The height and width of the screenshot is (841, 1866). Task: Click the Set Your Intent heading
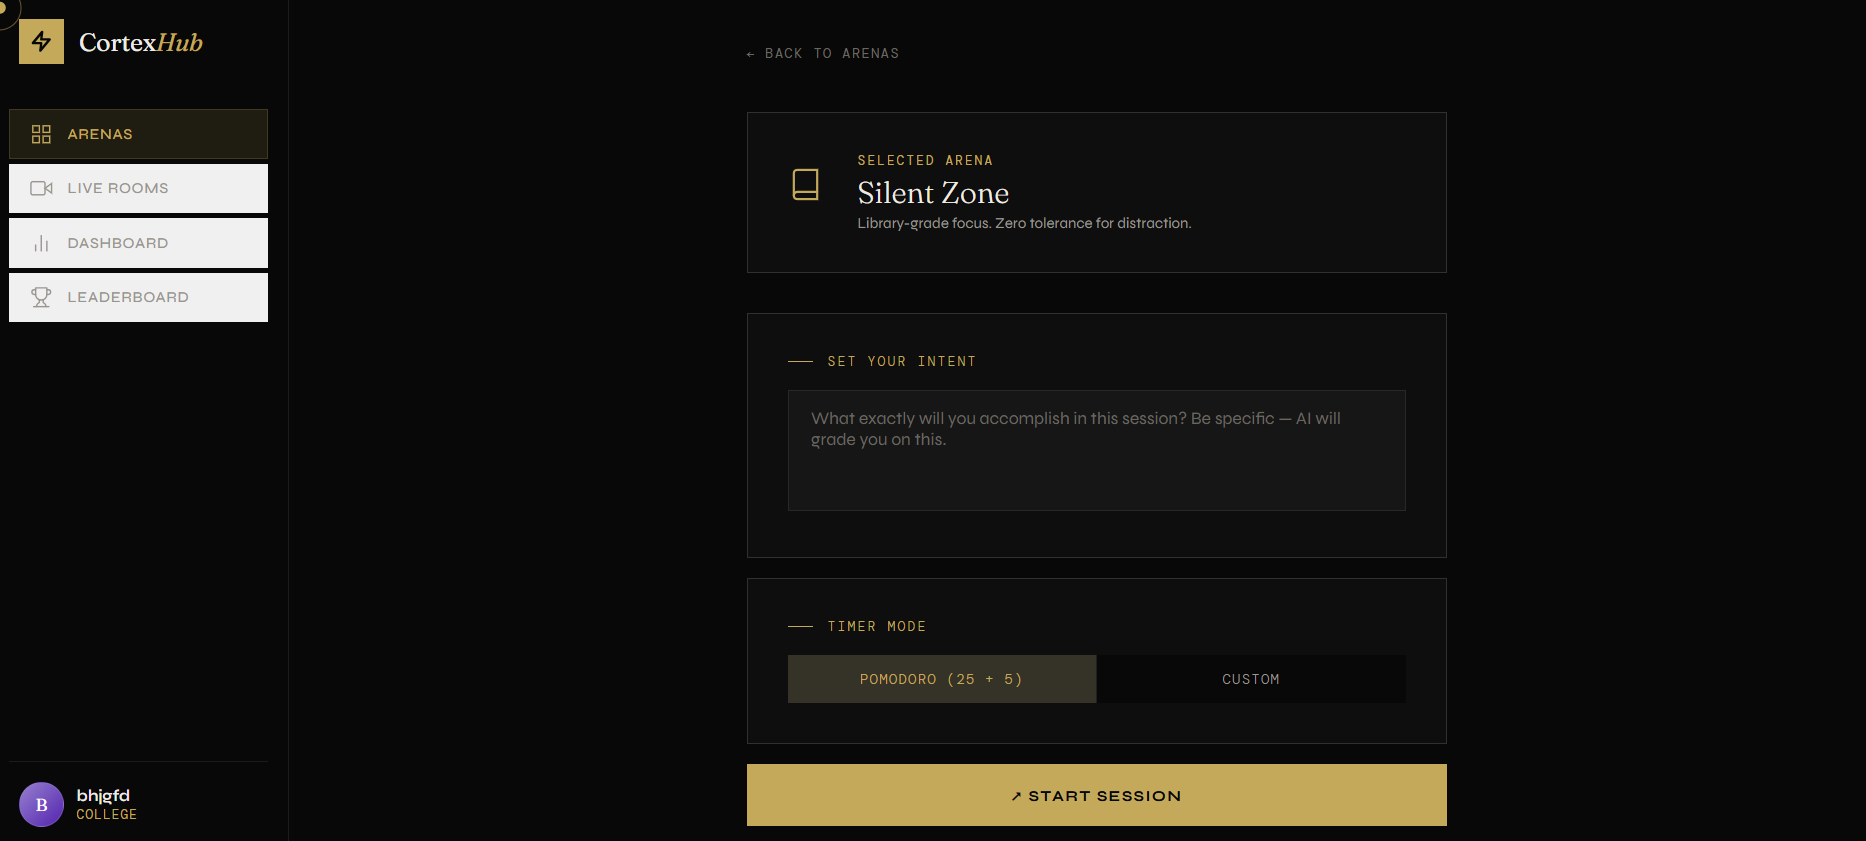coord(901,361)
